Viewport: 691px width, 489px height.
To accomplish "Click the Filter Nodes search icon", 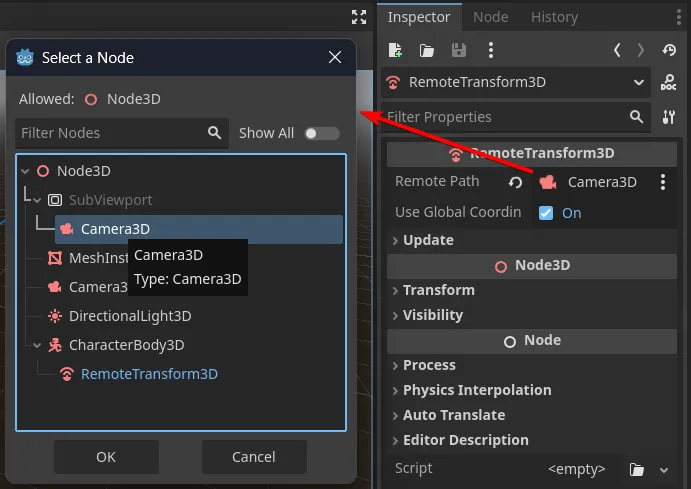I will 215,133.
